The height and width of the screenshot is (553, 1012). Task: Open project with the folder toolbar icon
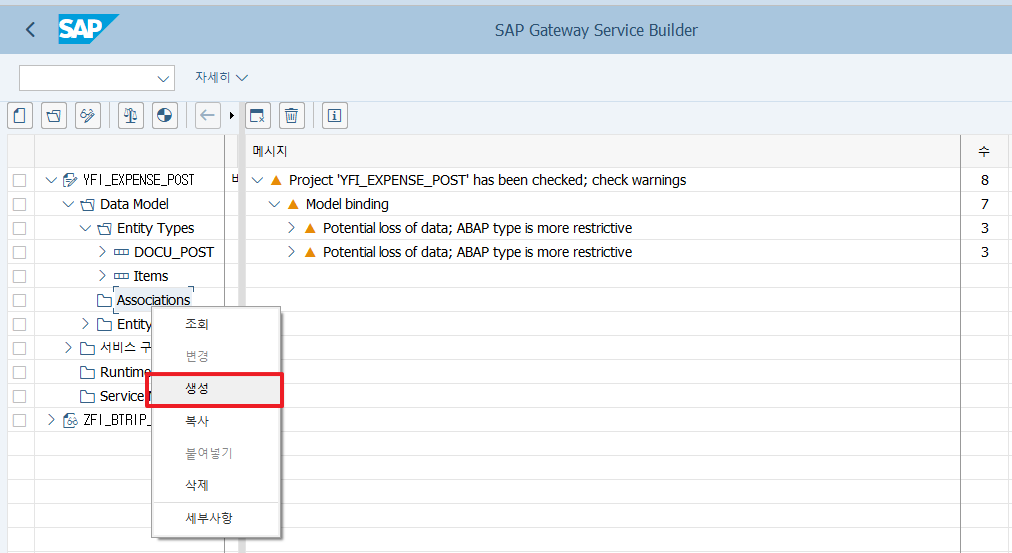[54, 116]
